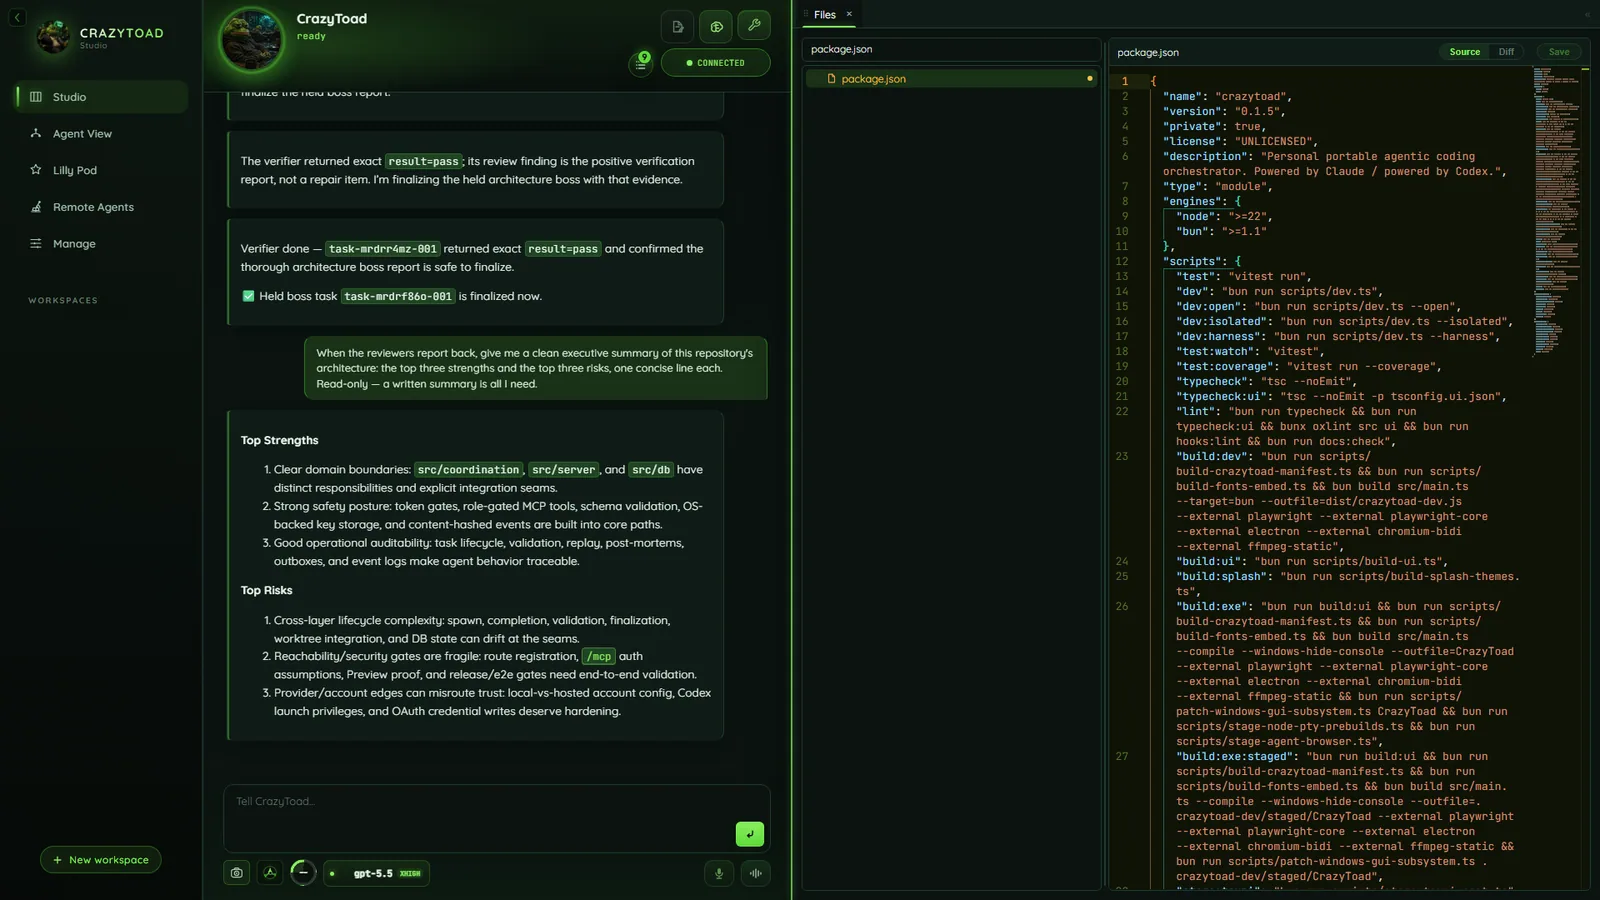Collapse the sidebar with back chevron
This screenshot has height=900, width=1600.
click(x=17, y=18)
